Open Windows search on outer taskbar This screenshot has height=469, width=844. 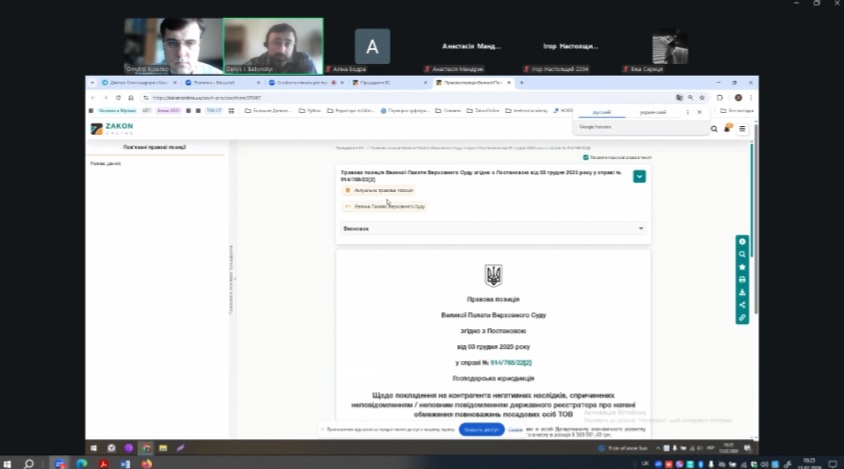29,464
